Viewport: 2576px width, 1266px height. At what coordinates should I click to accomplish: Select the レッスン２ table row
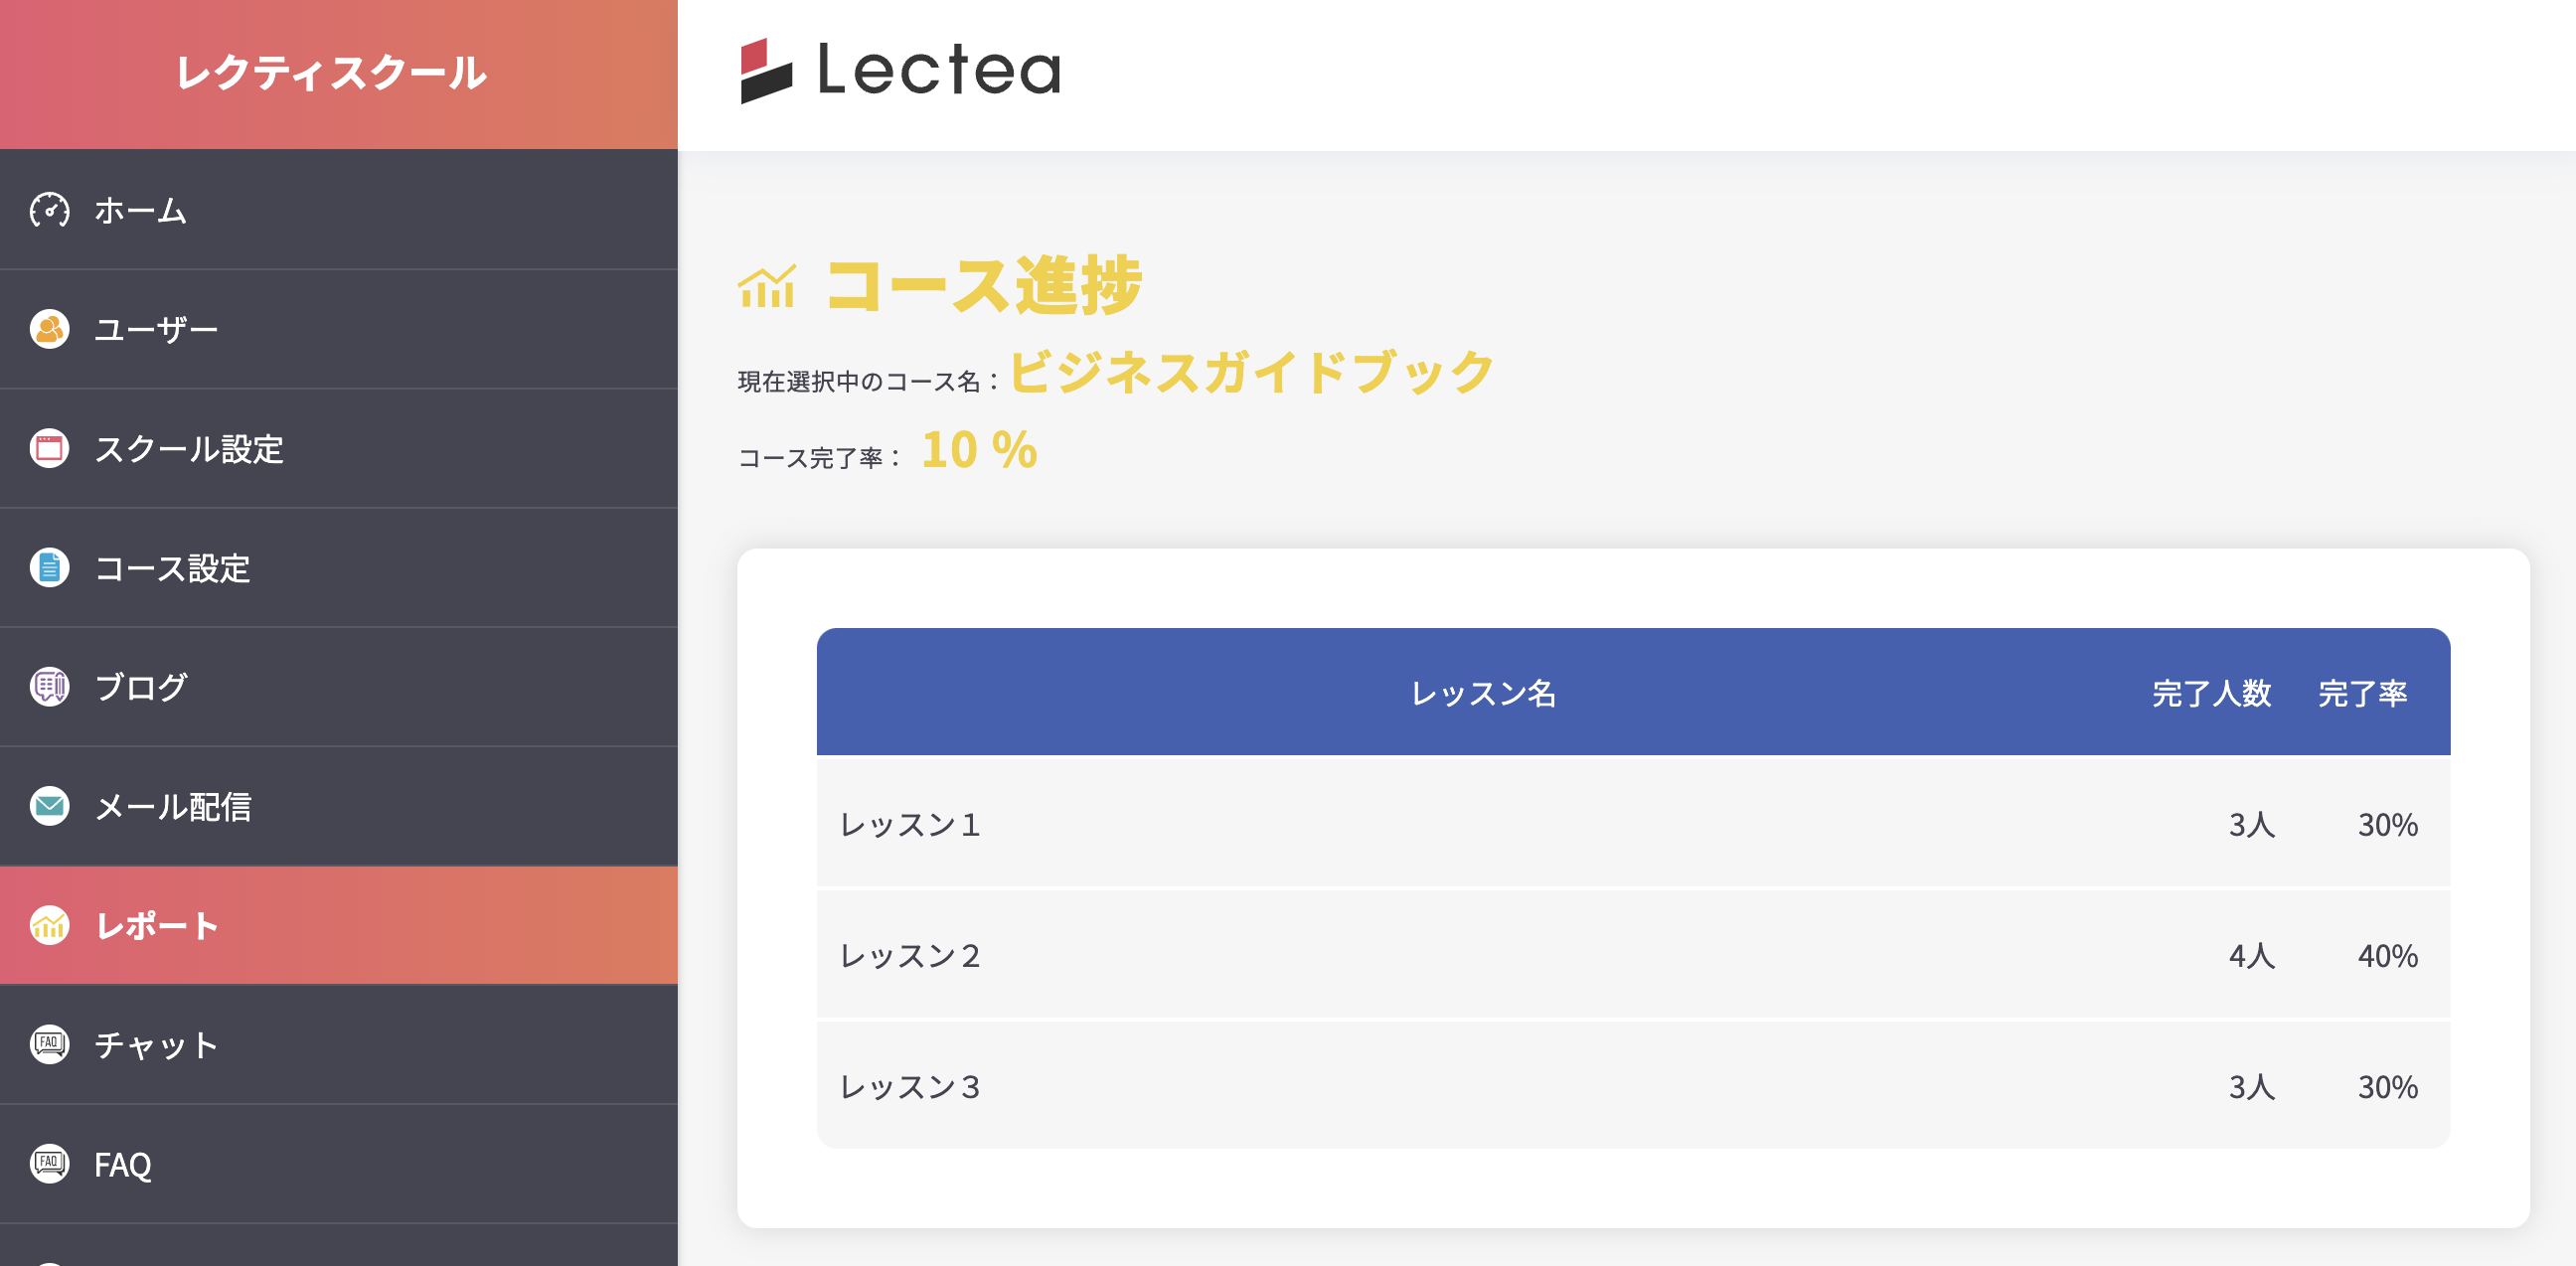pos(1632,955)
